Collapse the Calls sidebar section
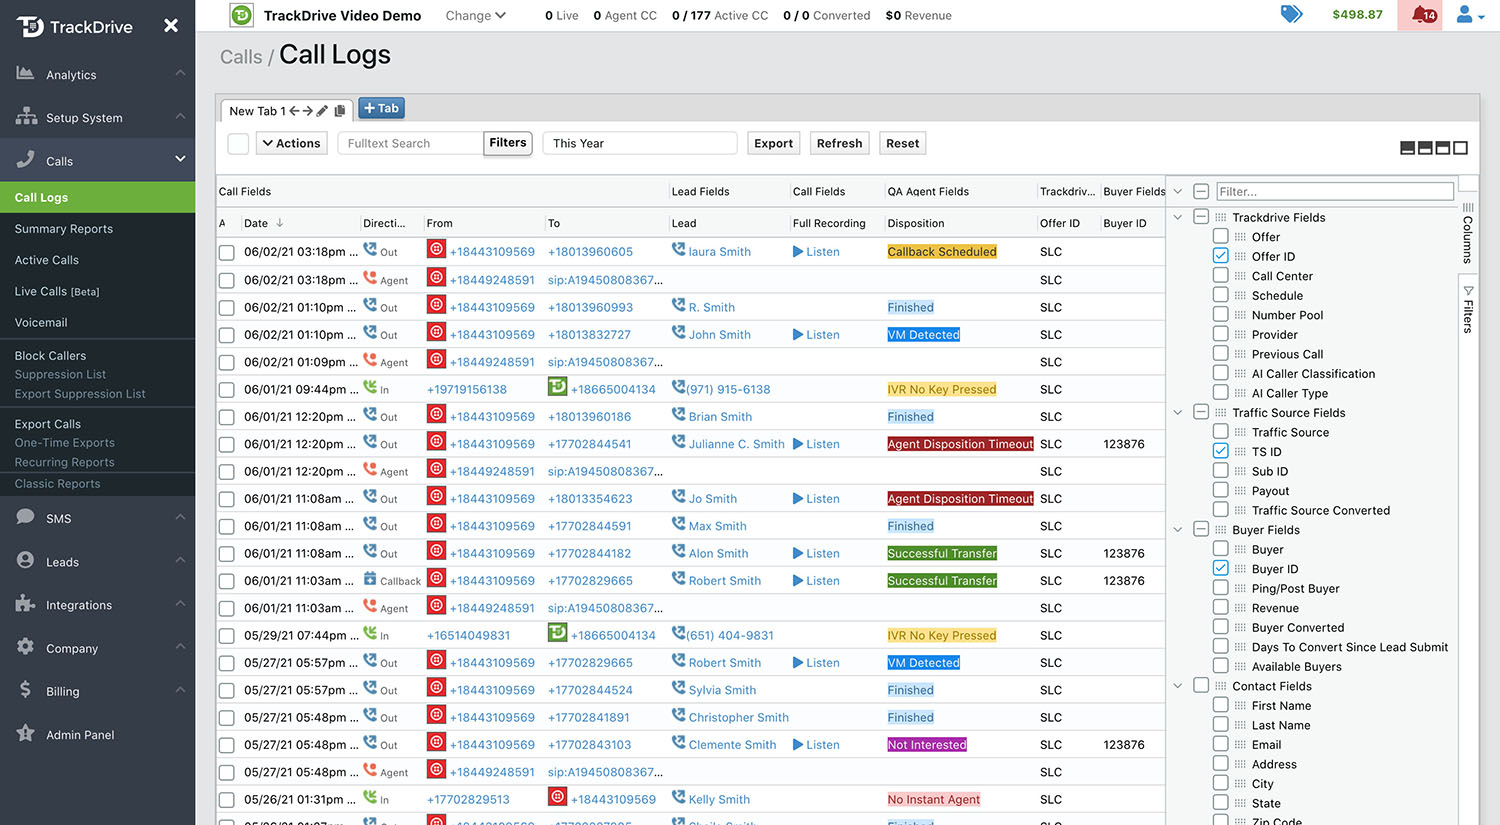The height and width of the screenshot is (825, 1500). click(98, 160)
